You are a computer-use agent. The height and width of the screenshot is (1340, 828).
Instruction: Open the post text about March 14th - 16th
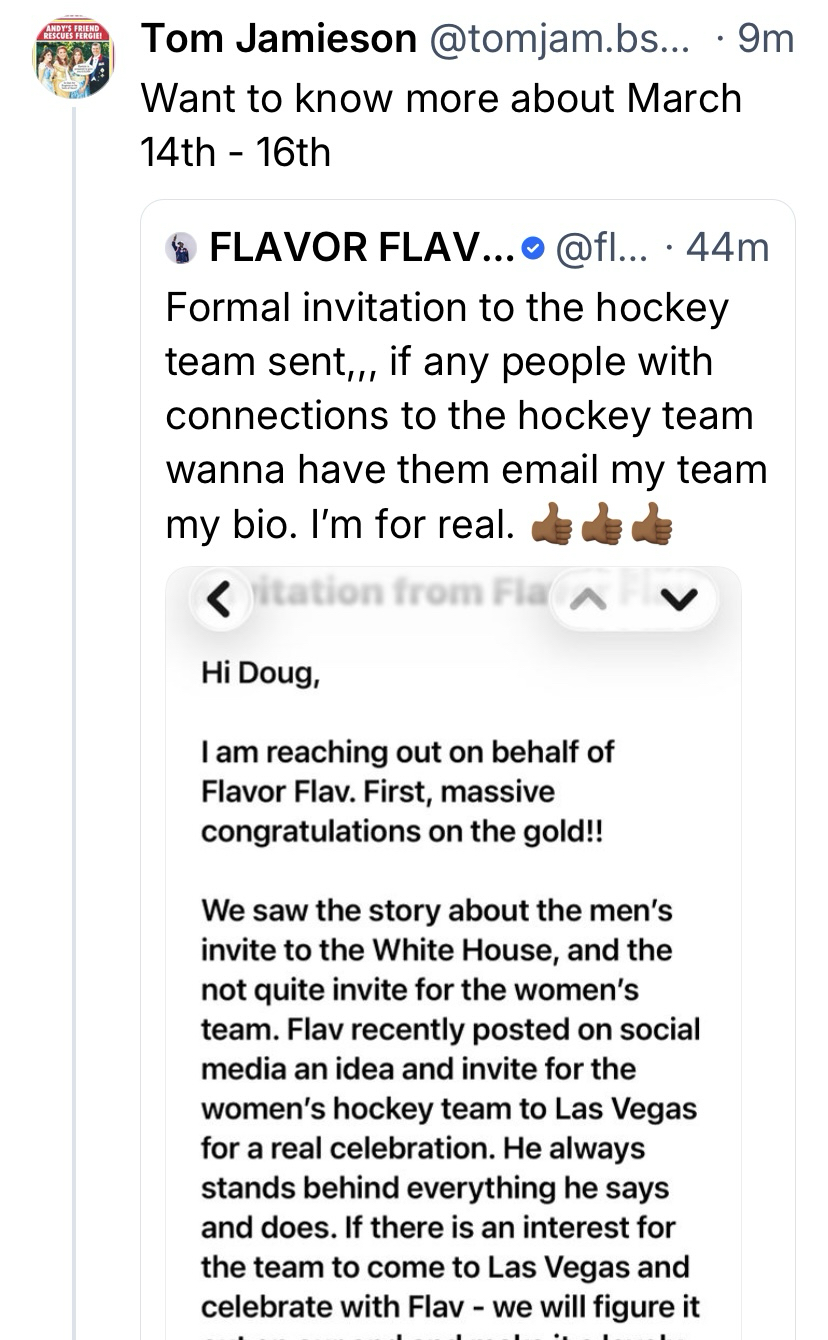point(440,125)
